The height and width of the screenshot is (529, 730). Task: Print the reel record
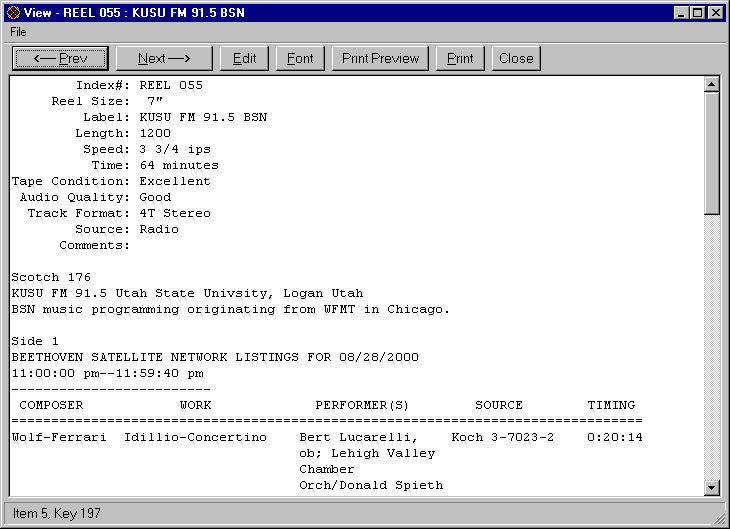460,58
